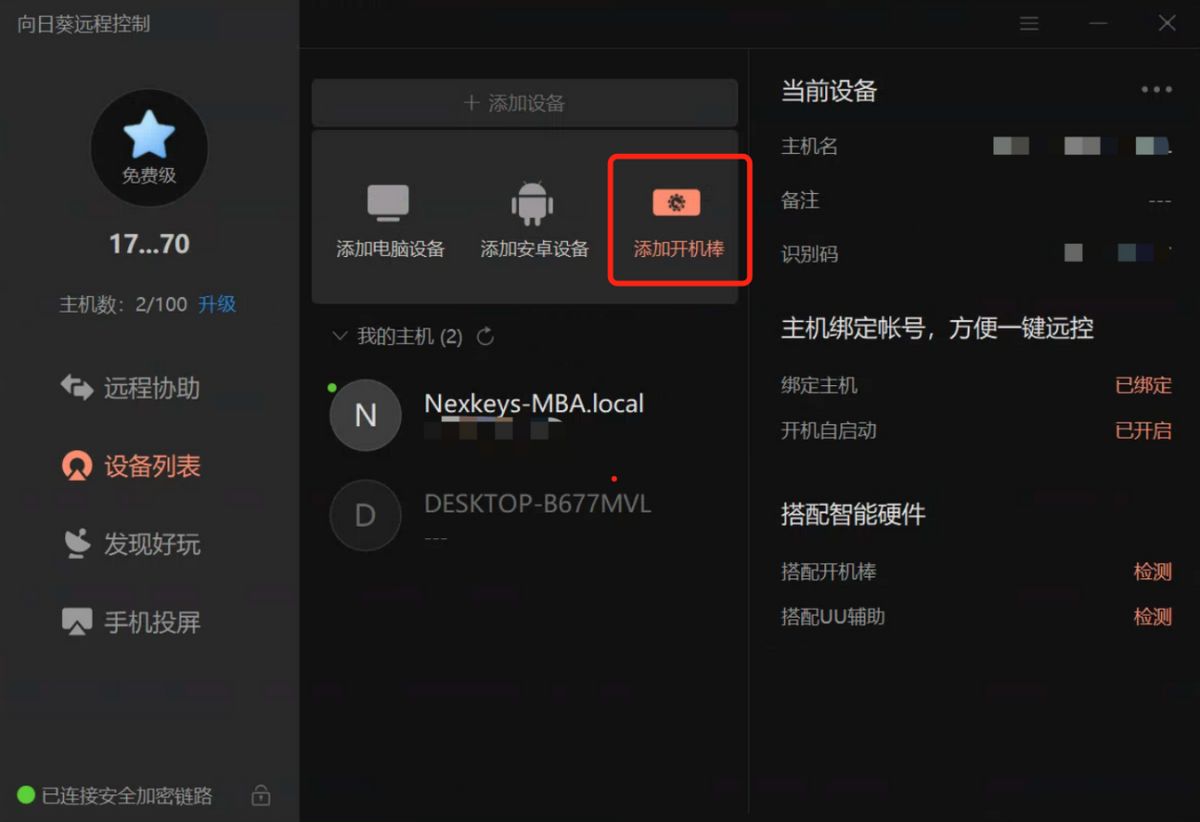Click 检测 next to 搭配开机棒

click(x=1152, y=572)
